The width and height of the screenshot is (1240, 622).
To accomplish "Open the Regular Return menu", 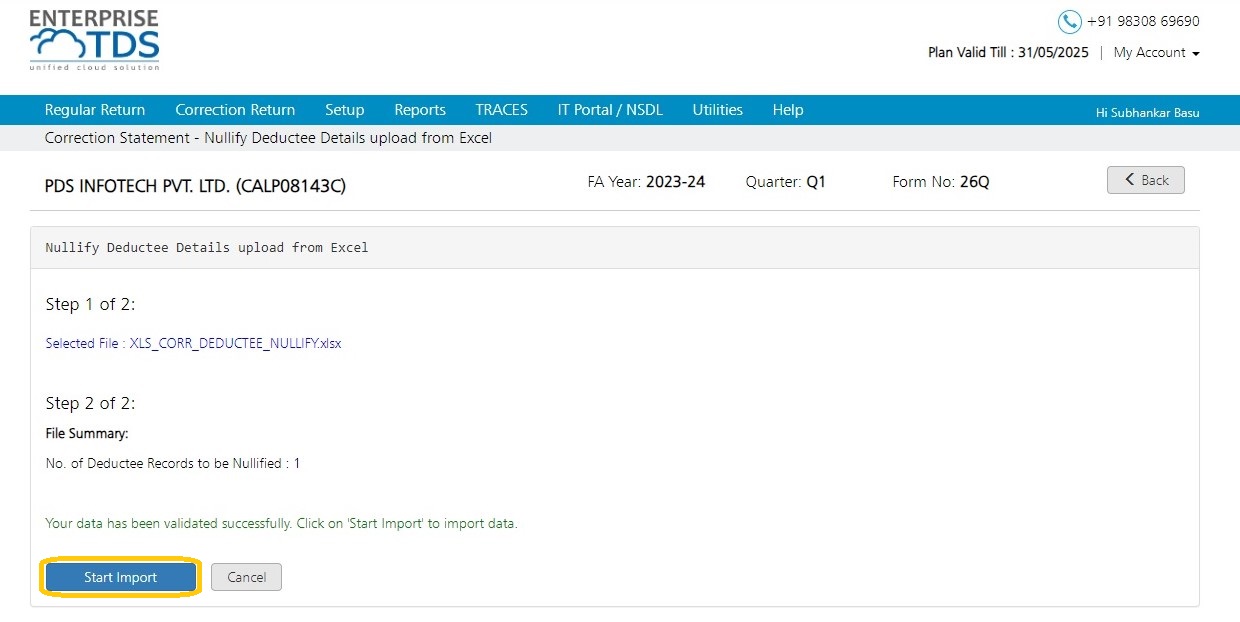I will point(95,110).
